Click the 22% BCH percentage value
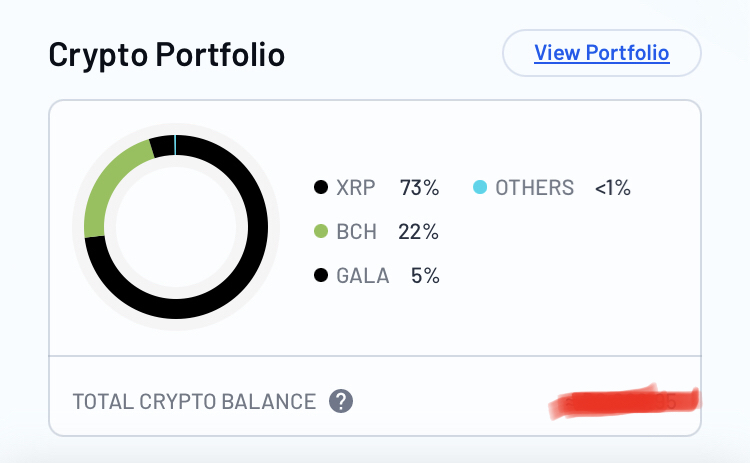The height and width of the screenshot is (463, 750). [419, 232]
